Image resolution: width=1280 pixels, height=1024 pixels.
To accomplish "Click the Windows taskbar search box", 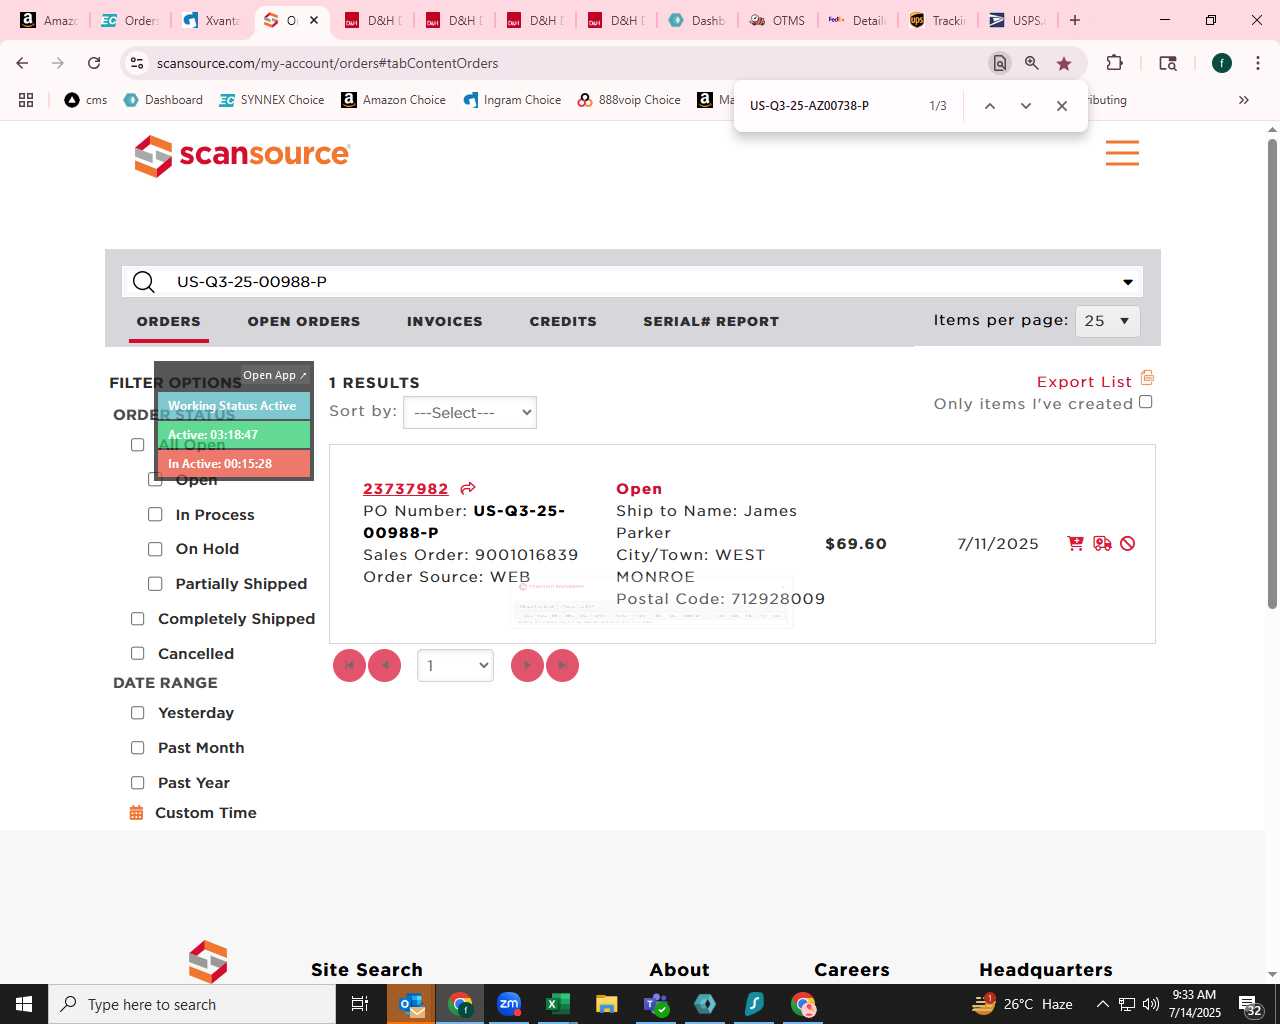I will pyautogui.click(x=192, y=1004).
